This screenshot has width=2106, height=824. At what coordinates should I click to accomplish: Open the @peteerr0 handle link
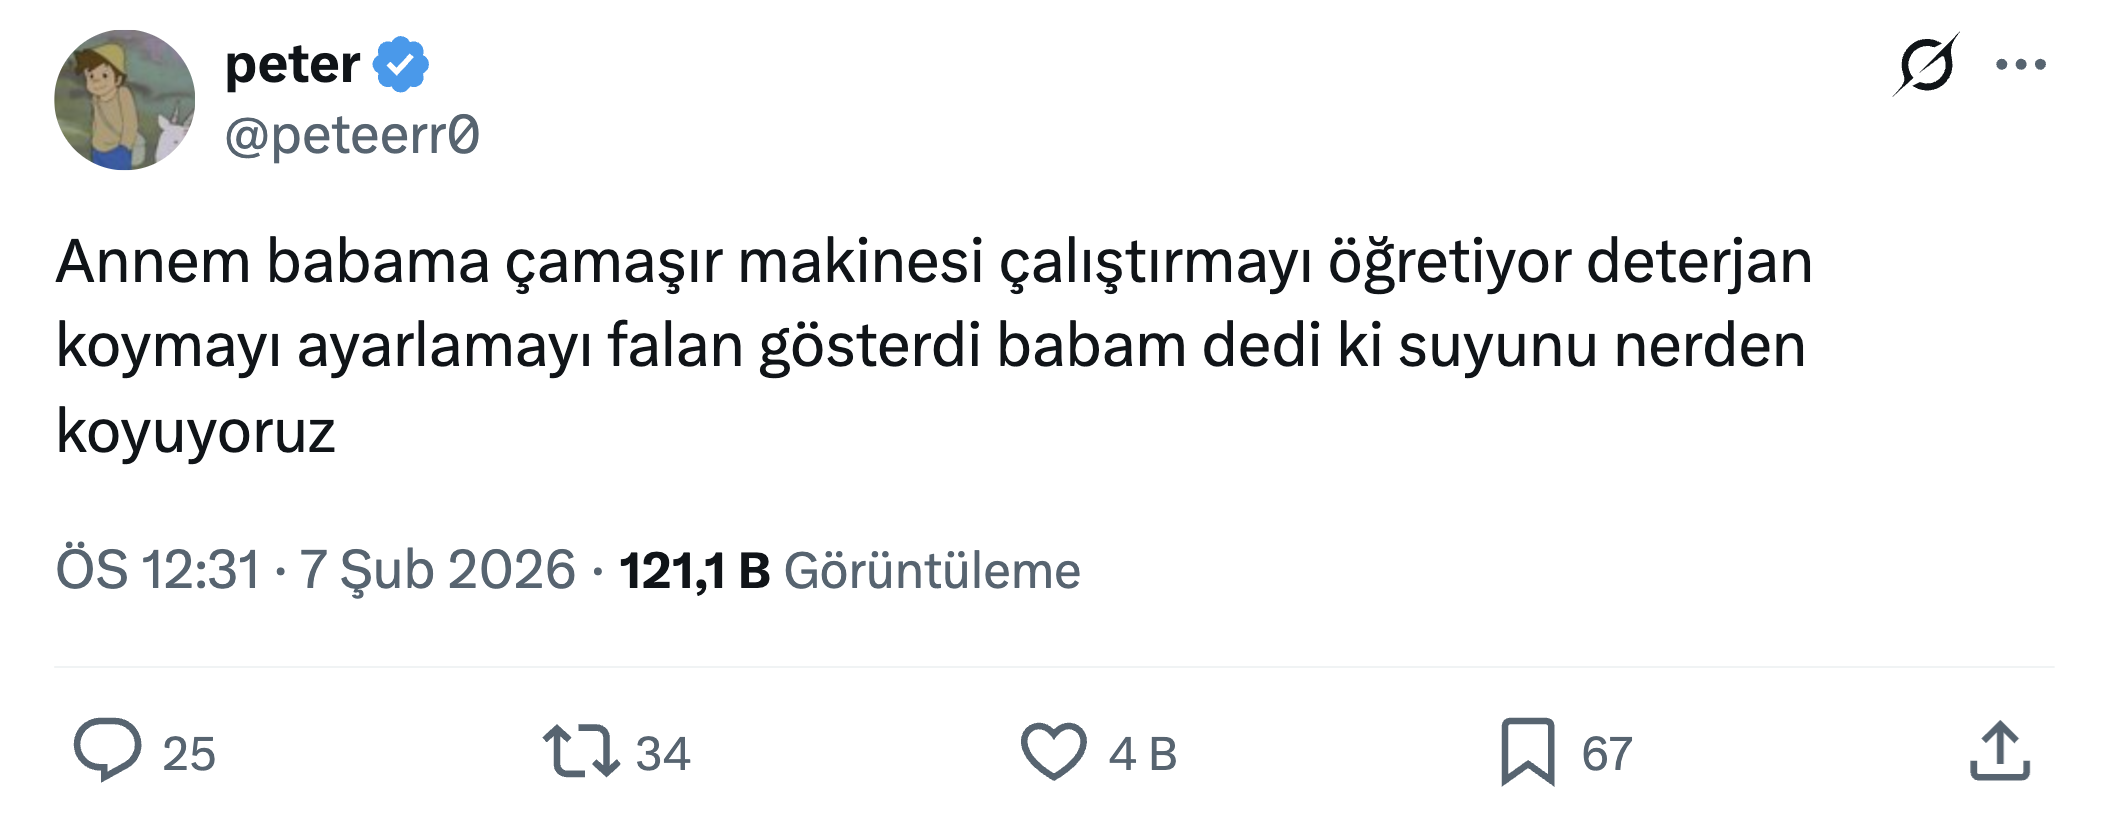[x=352, y=135]
